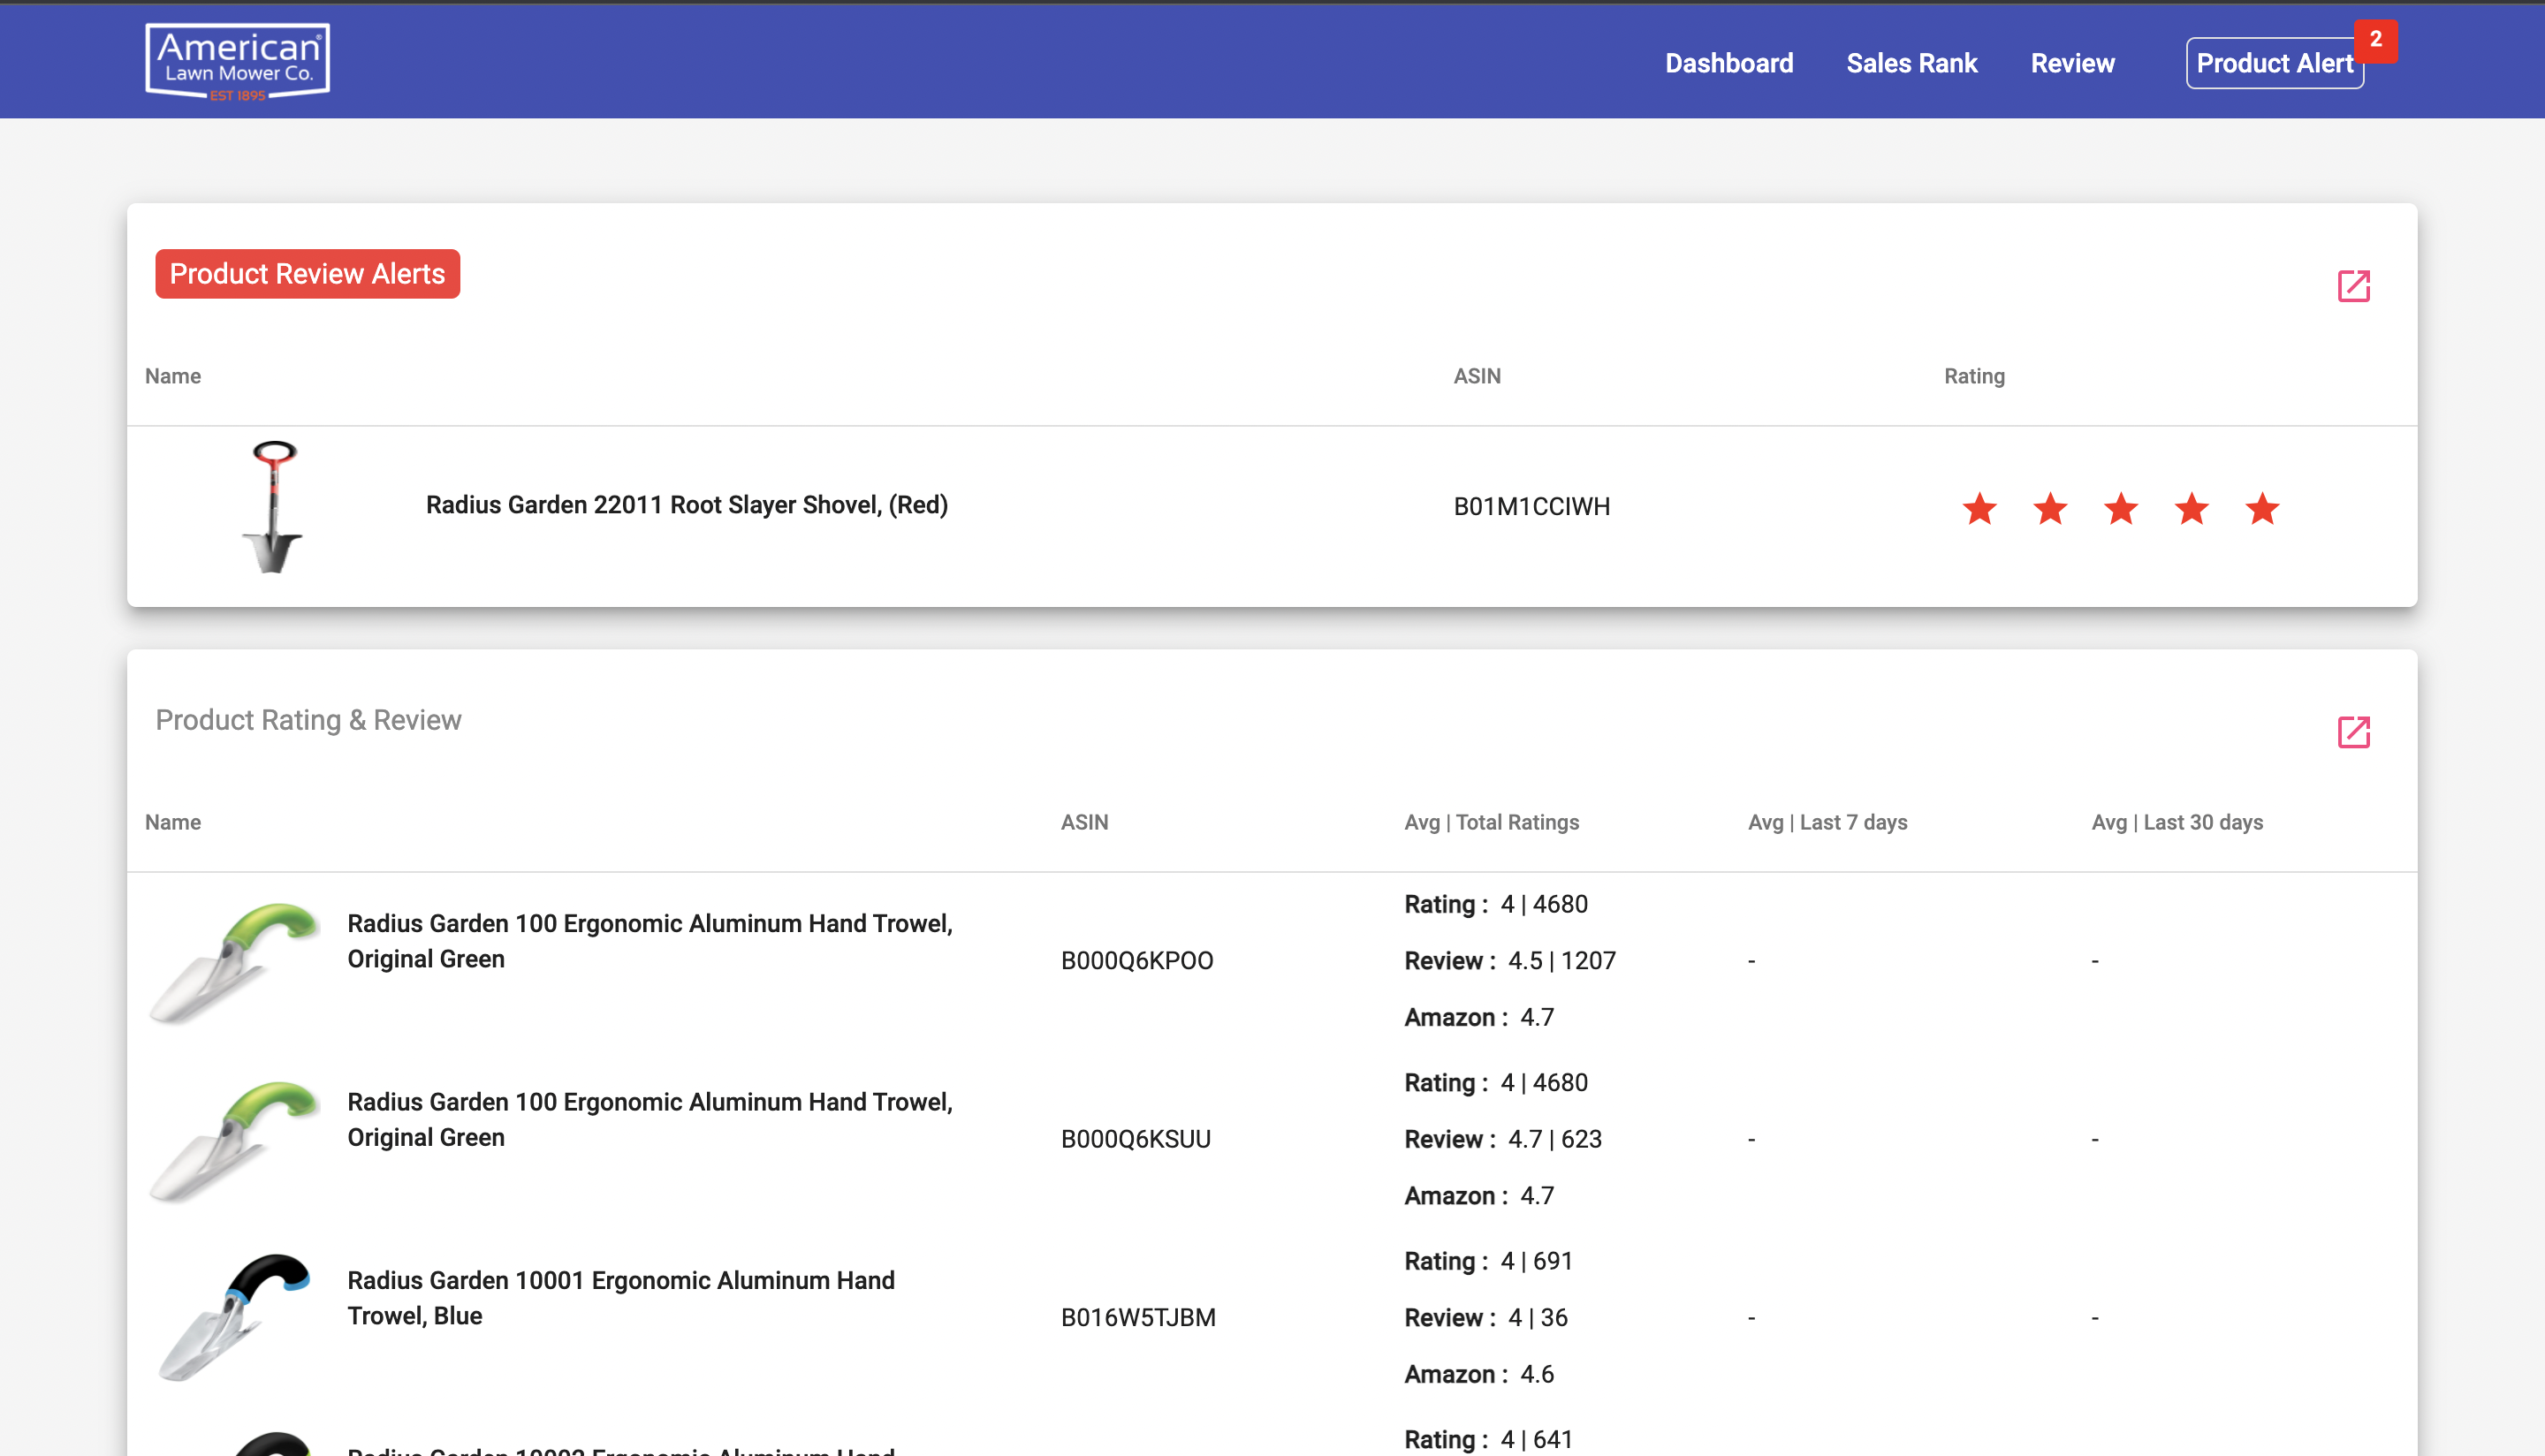
Task: Click the Review : 4 | 36 value
Action: tap(1486, 1318)
